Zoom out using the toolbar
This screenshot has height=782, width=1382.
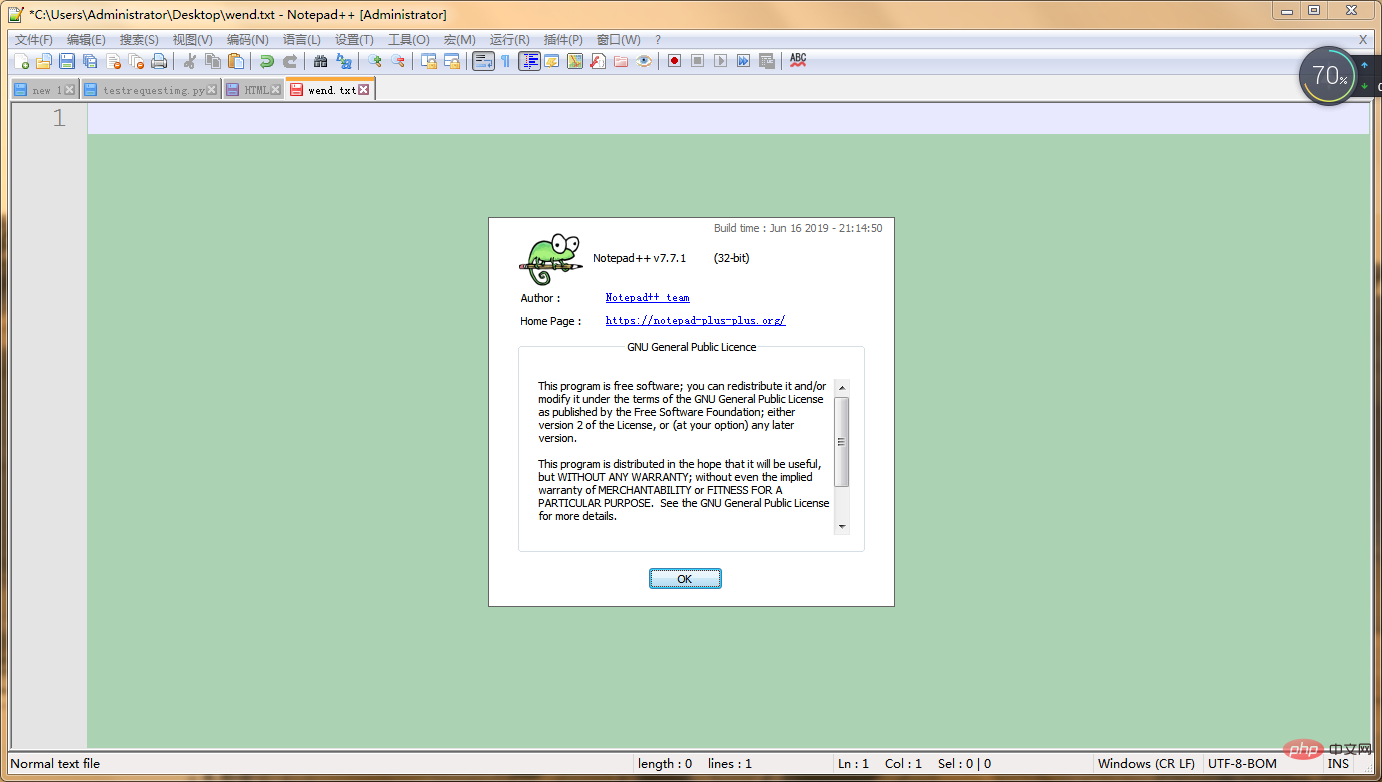click(398, 61)
